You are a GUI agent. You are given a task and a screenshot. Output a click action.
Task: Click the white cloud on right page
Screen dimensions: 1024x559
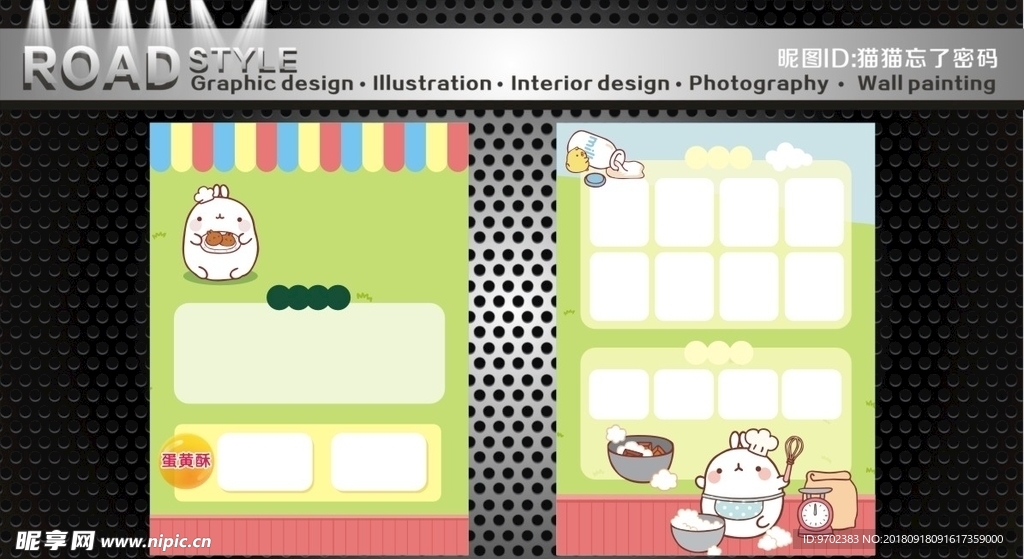(788, 157)
